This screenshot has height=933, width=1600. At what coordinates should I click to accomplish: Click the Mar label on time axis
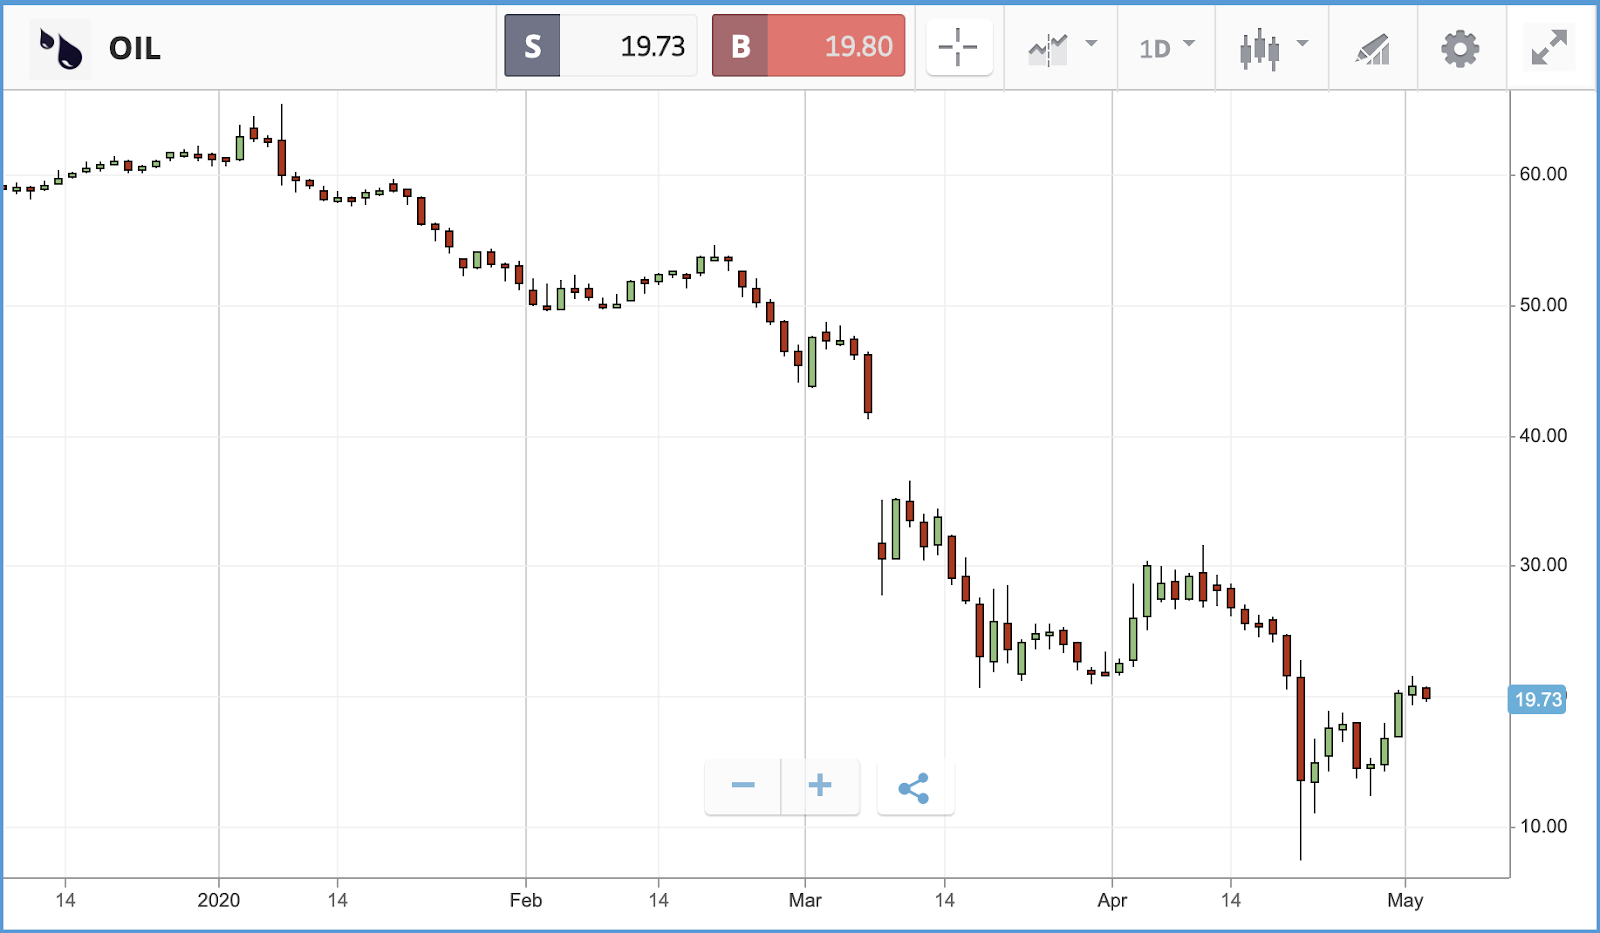(805, 900)
